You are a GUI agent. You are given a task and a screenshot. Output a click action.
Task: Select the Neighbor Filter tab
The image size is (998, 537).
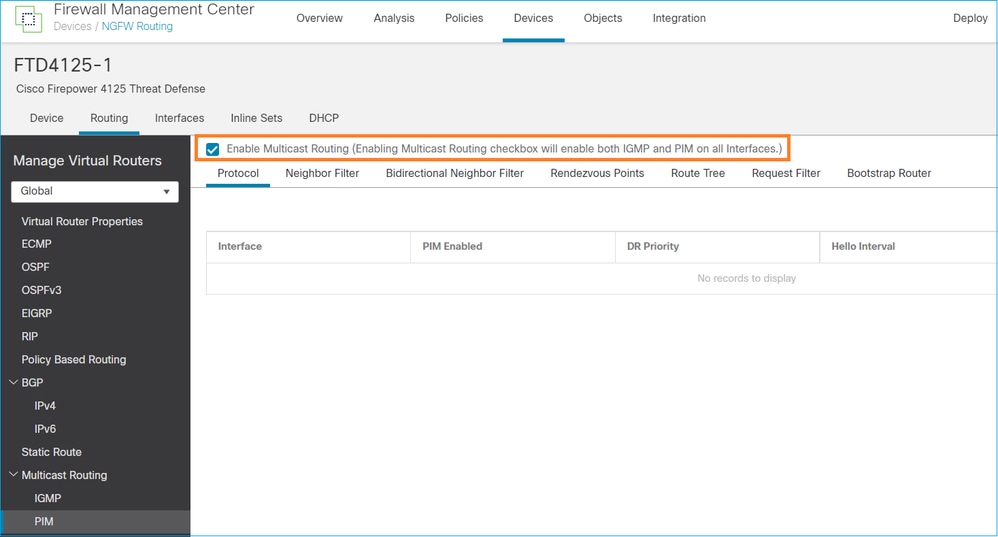pyautogui.click(x=322, y=173)
